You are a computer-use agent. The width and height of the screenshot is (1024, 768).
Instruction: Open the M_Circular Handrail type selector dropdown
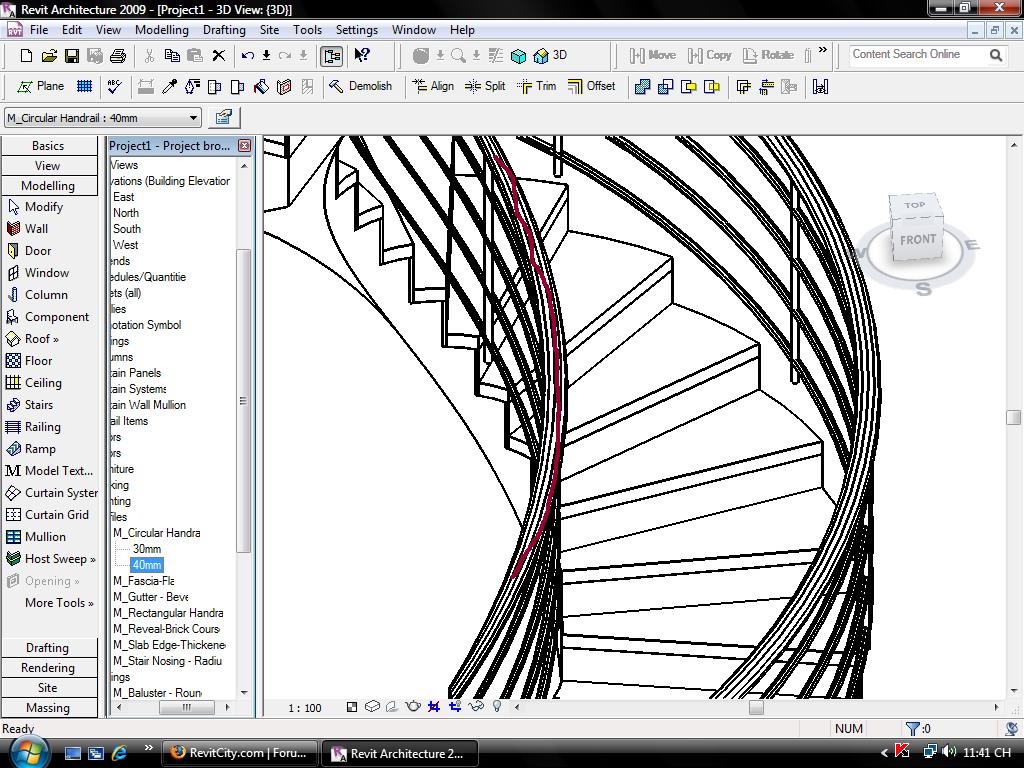(193, 118)
